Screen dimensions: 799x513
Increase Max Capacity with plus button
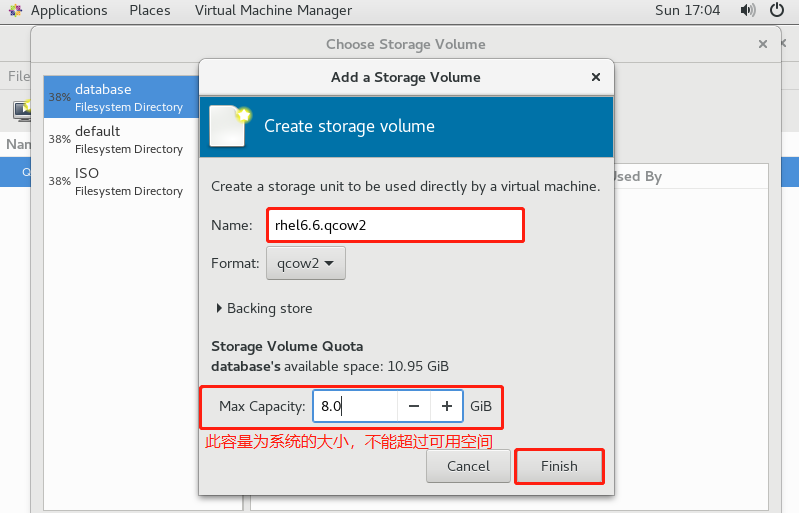click(x=446, y=407)
